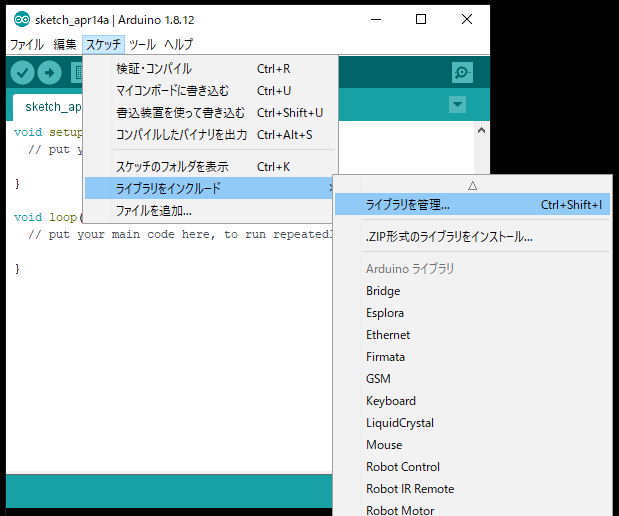Select コンパイルしたバイナリを出力 menu item
Screen dimensions: 619x516
tap(210, 135)
